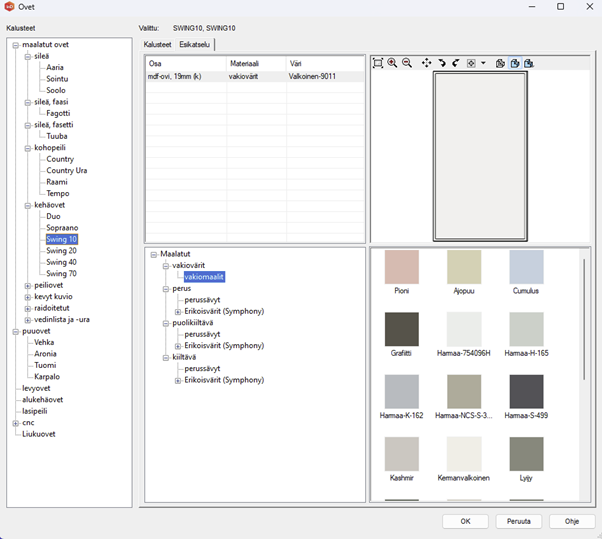Click the zoom out magnifier icon
This screenshot has height=539, width=602.
click(407, 63)
